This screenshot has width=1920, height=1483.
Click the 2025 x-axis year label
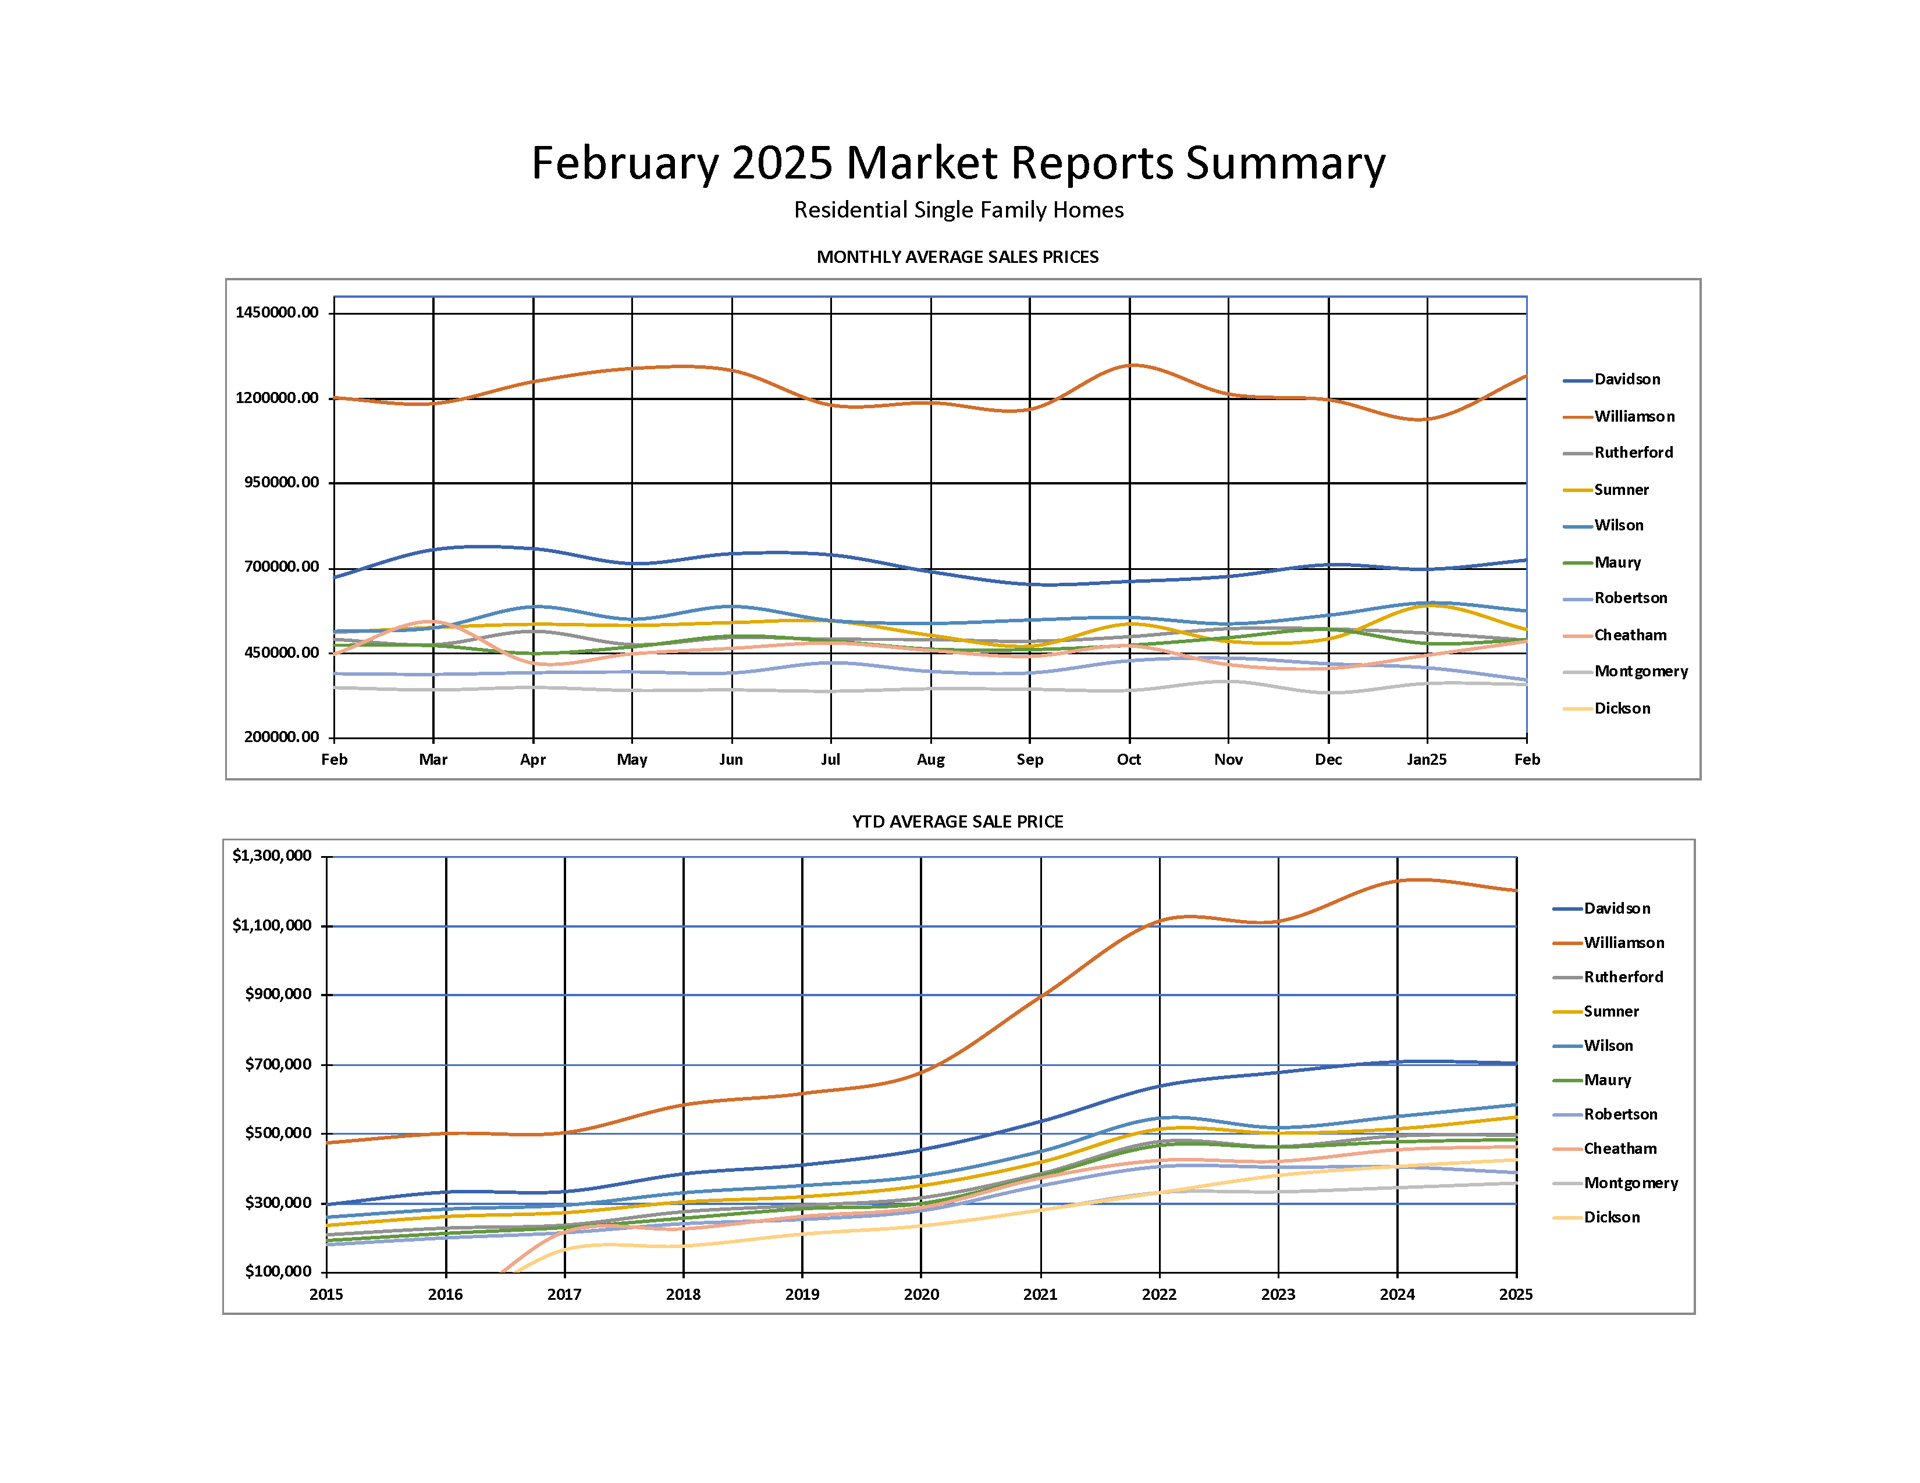click(1515, 1295)
